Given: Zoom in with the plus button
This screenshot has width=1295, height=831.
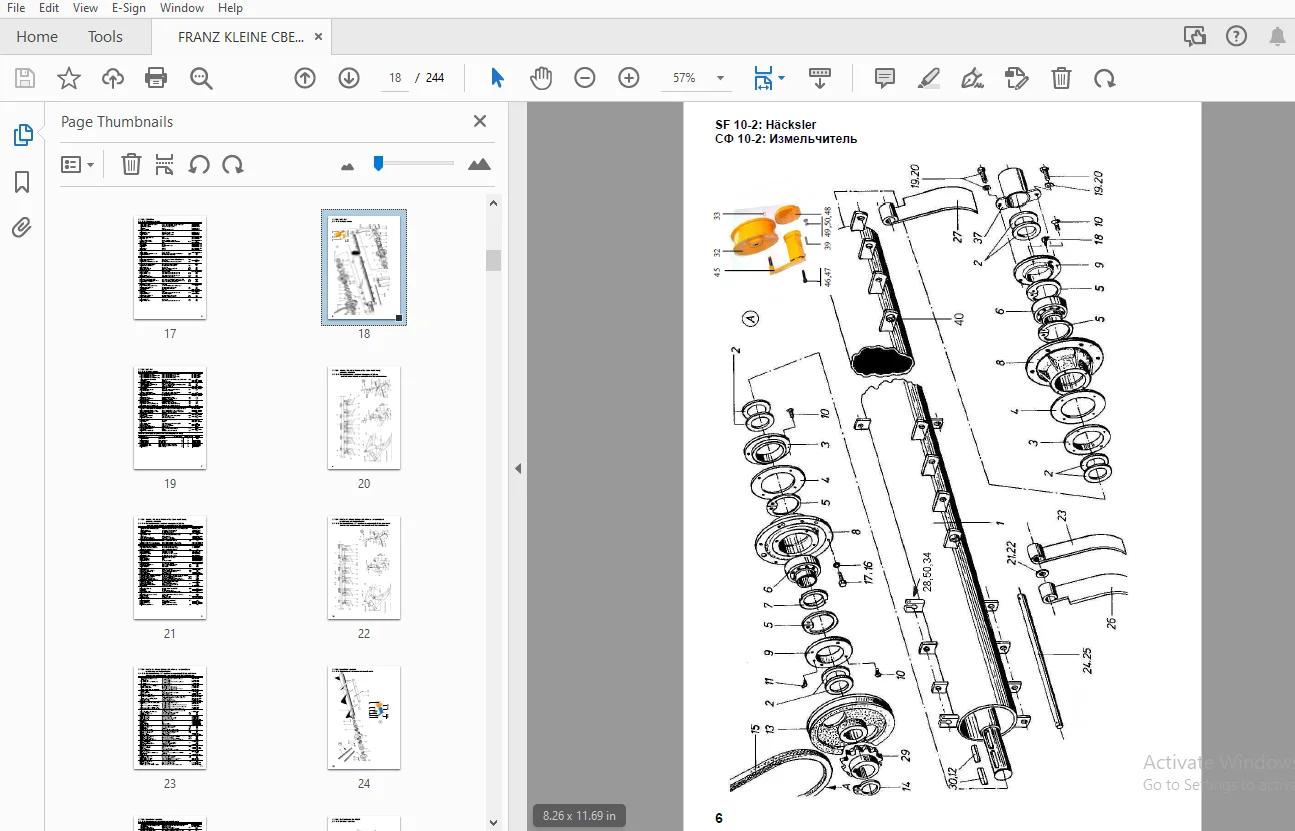Looking at the screenshot, I should [629, 78].
